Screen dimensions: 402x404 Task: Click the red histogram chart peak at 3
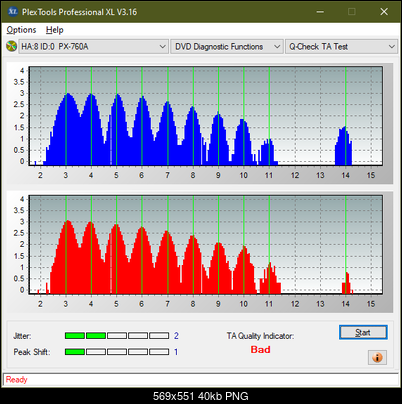[67, 257]
